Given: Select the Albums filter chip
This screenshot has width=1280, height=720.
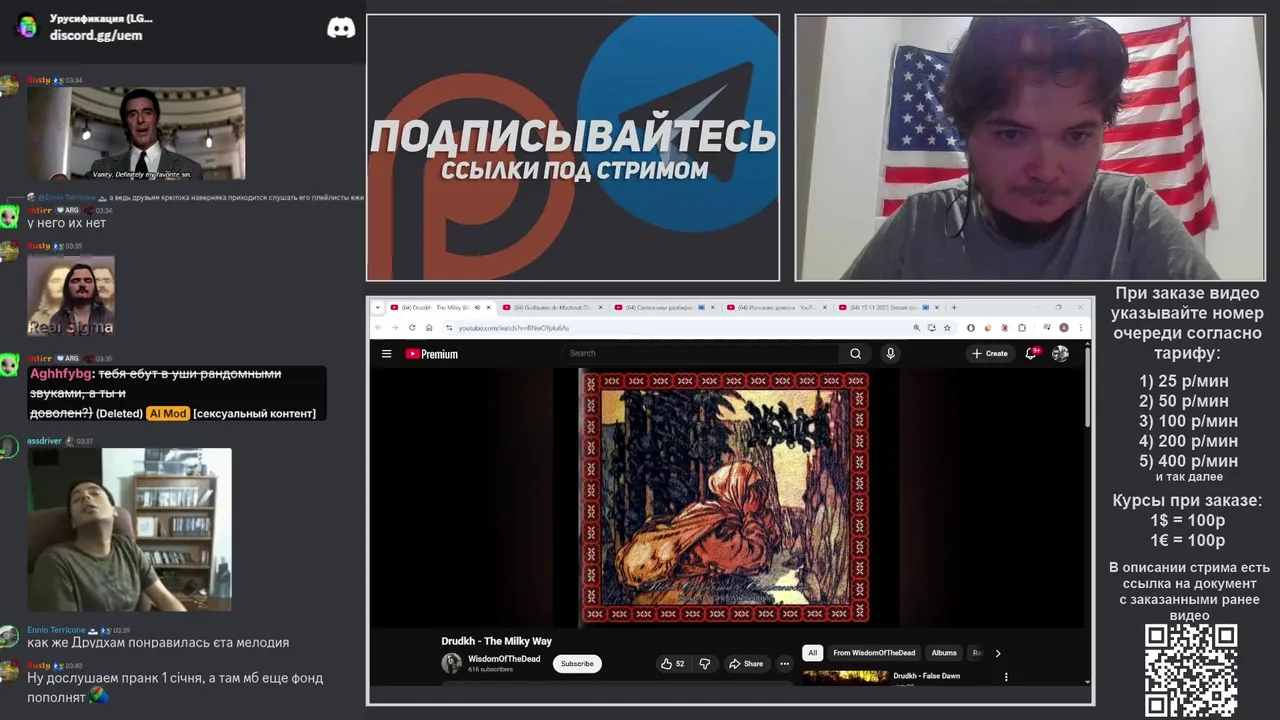Looking at the screenshot, I should [944, 653].
